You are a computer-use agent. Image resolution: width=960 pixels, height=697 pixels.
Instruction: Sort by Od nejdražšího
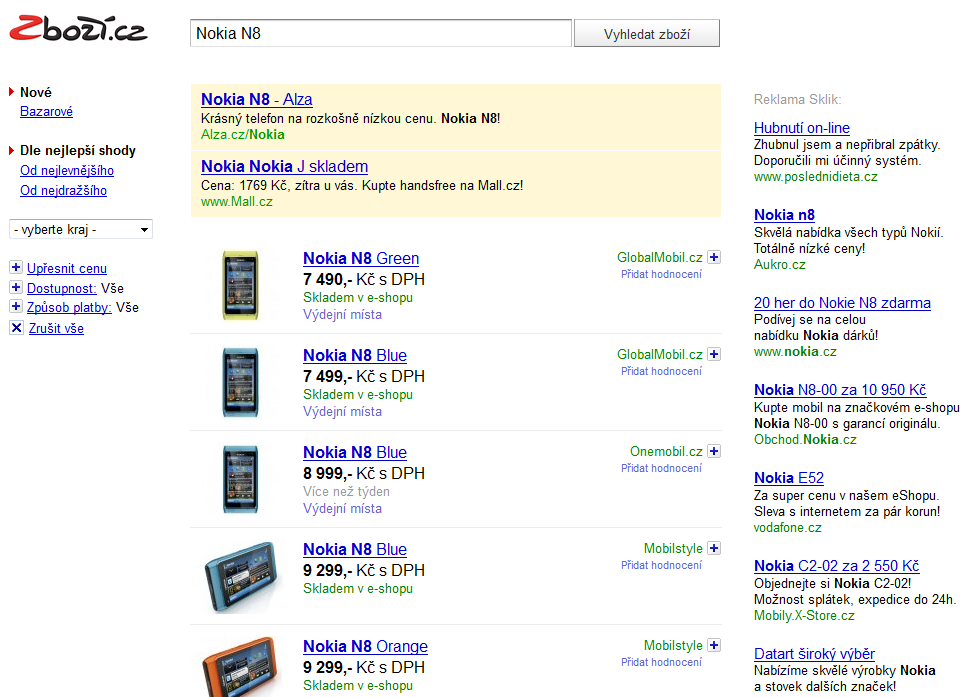tap(63, 190)
